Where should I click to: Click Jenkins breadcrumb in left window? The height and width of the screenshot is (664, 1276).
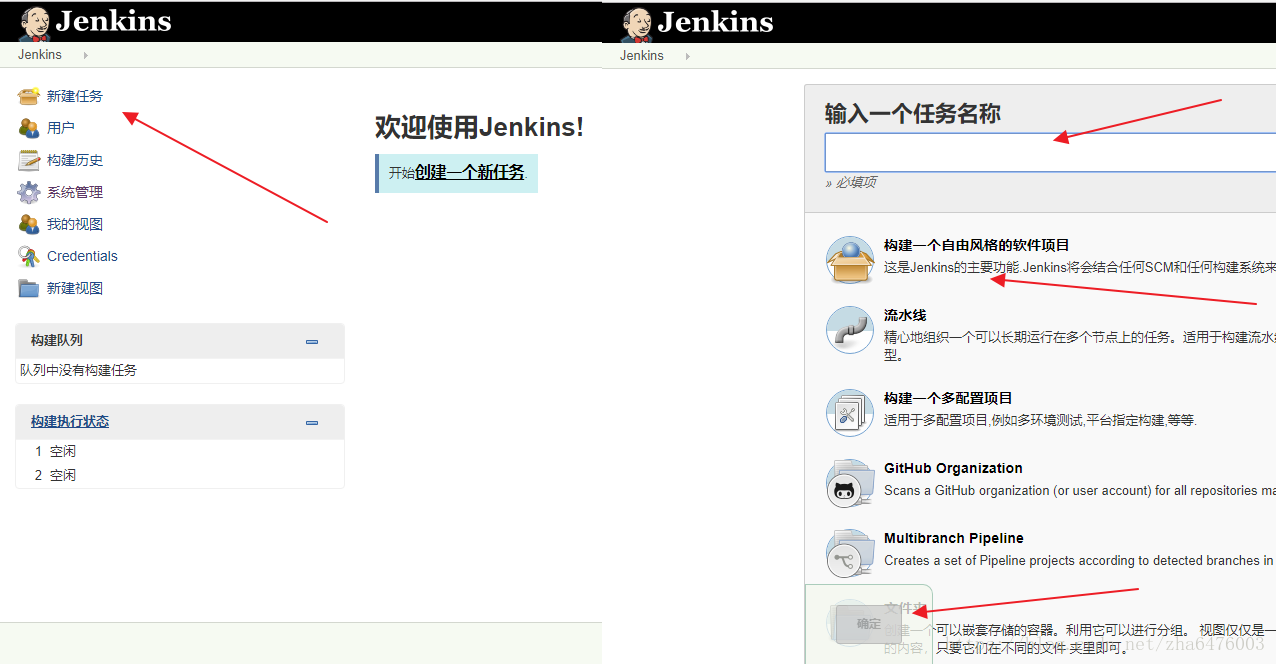pyautogui.click(x=40, y=55)
